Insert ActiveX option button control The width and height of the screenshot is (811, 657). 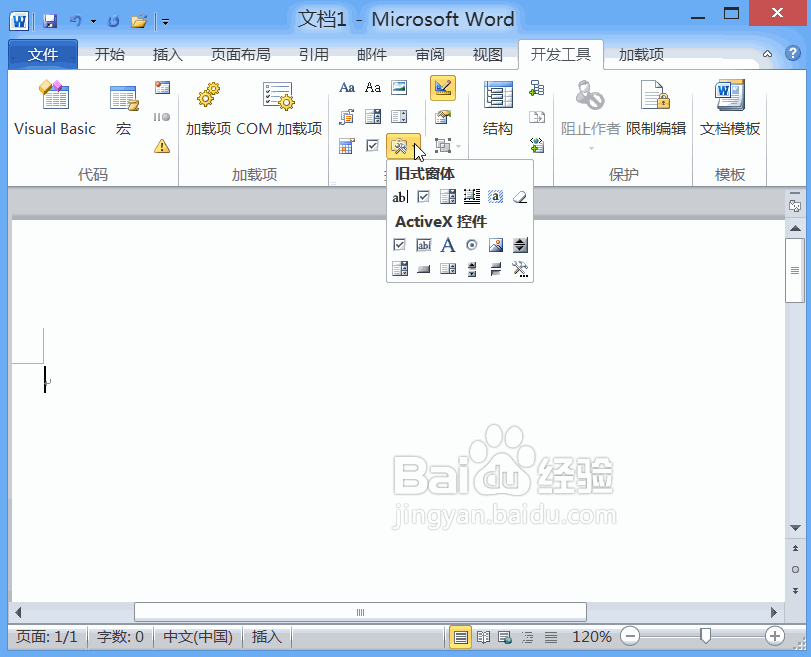pos(472,245)
